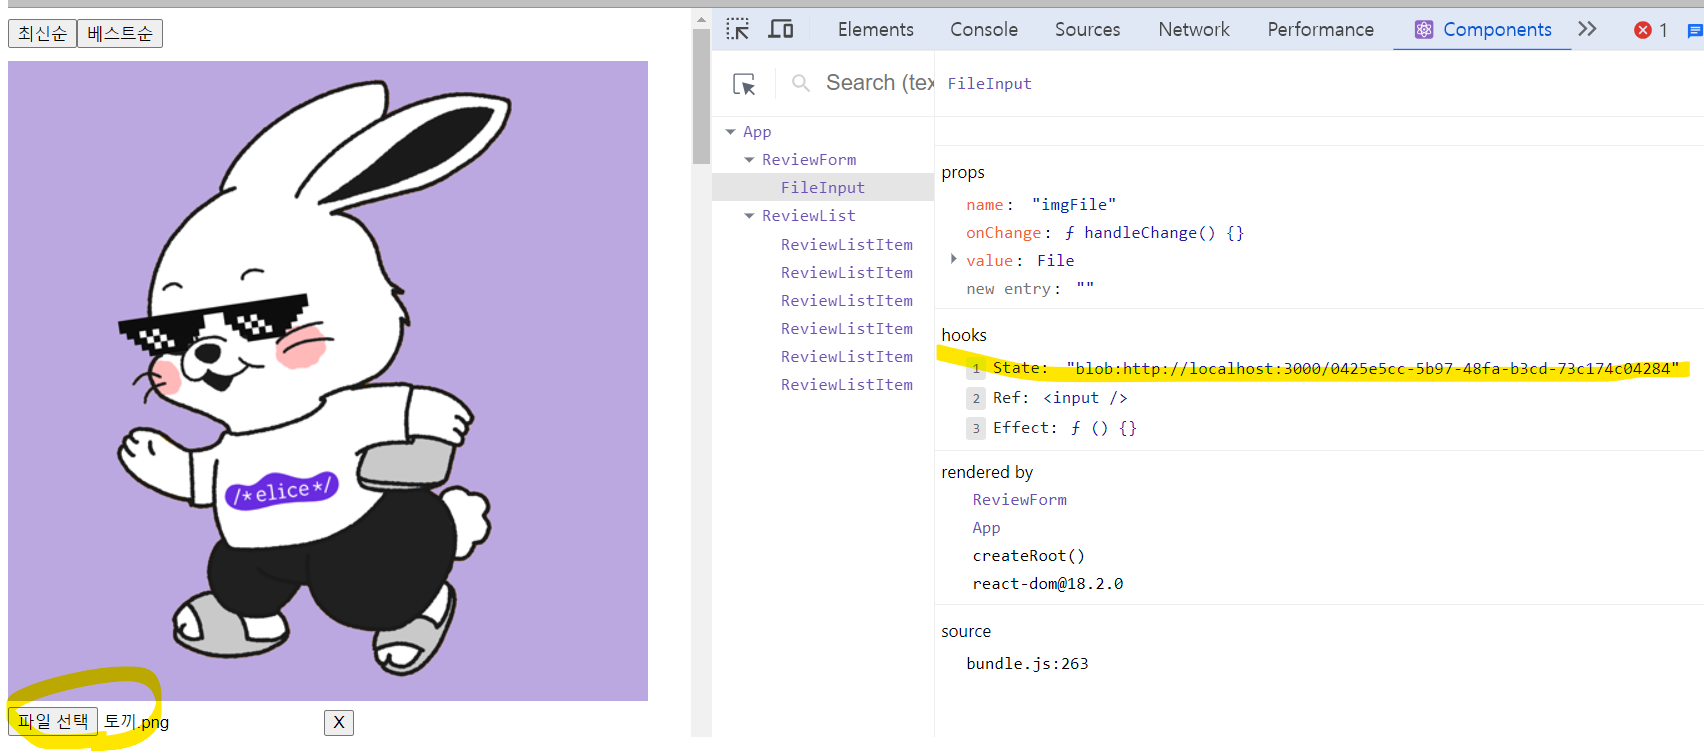This screenshot has width=1704, height=753.
Task: Click the name prop value "imgFile"
Action: [1073, 205]
